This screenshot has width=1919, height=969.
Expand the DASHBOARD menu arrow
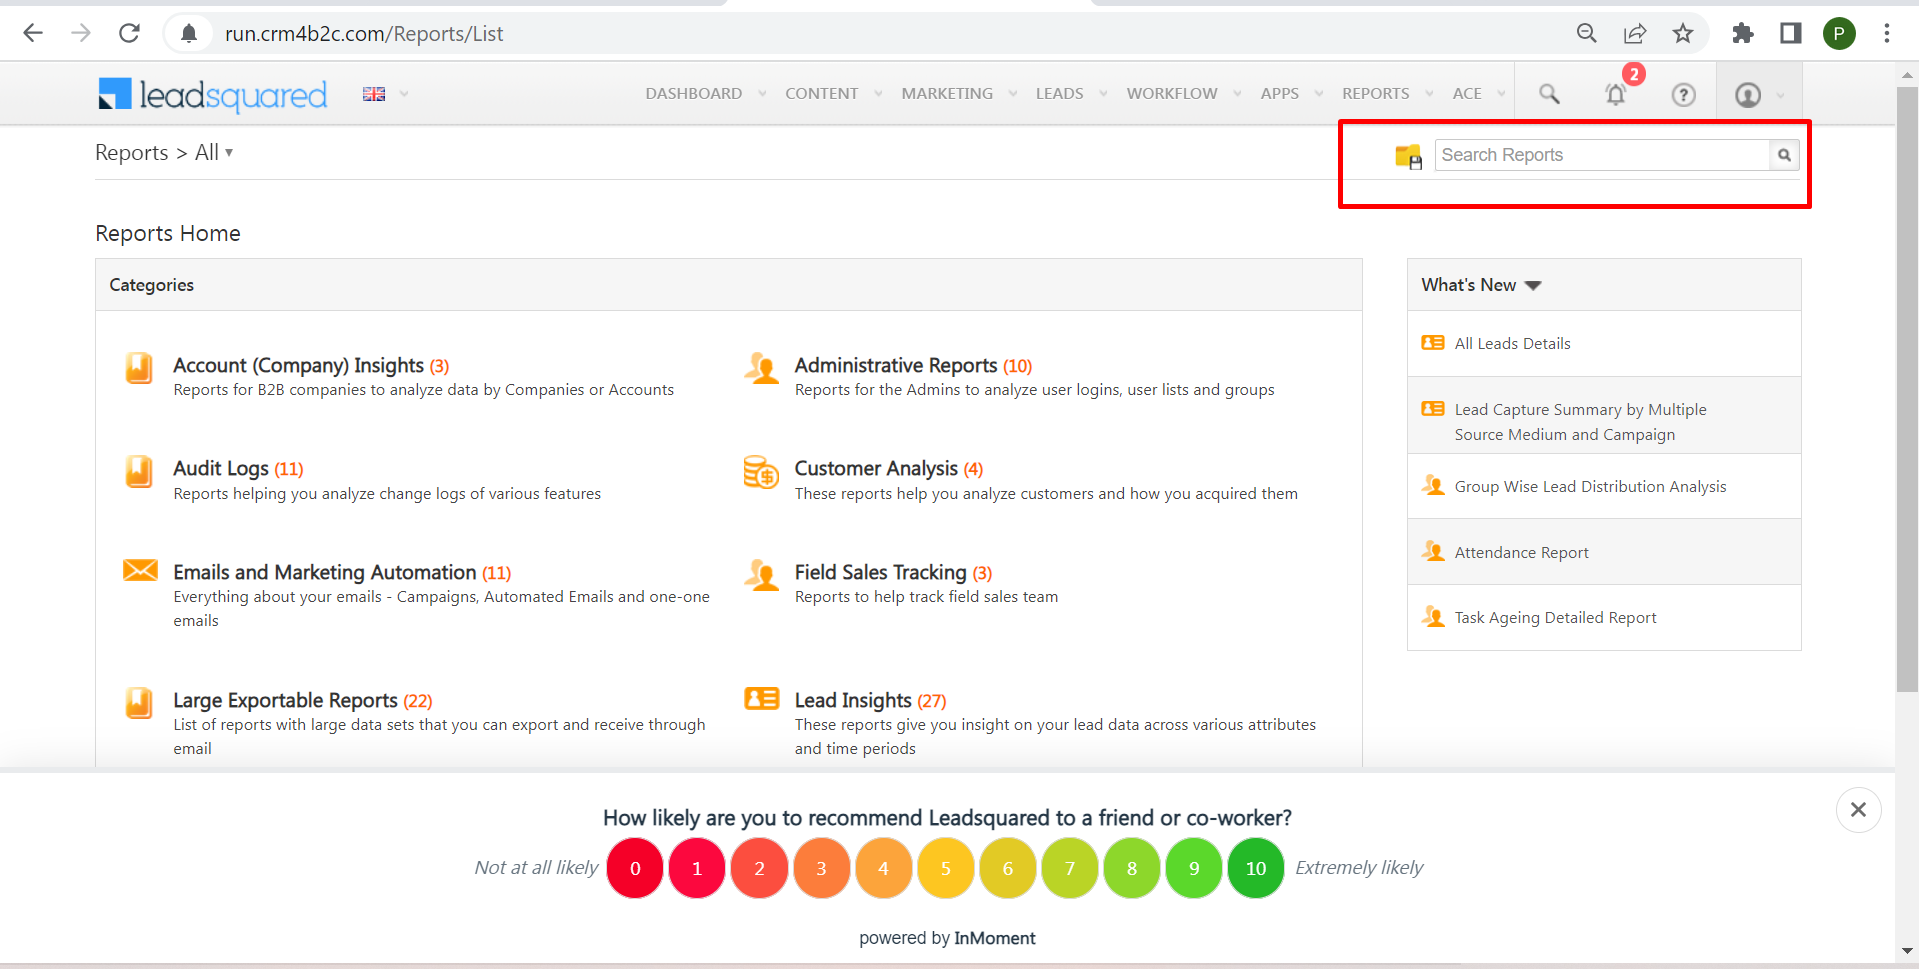(762, 94)
